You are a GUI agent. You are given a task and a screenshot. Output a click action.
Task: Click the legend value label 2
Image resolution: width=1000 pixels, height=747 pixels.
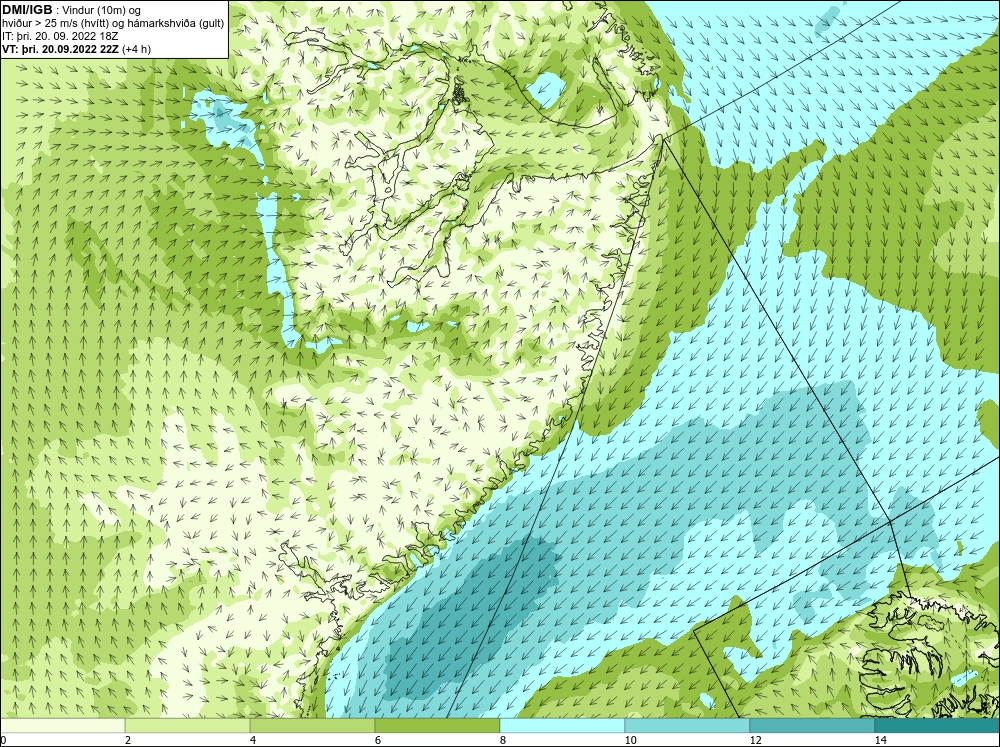point(128,740)
